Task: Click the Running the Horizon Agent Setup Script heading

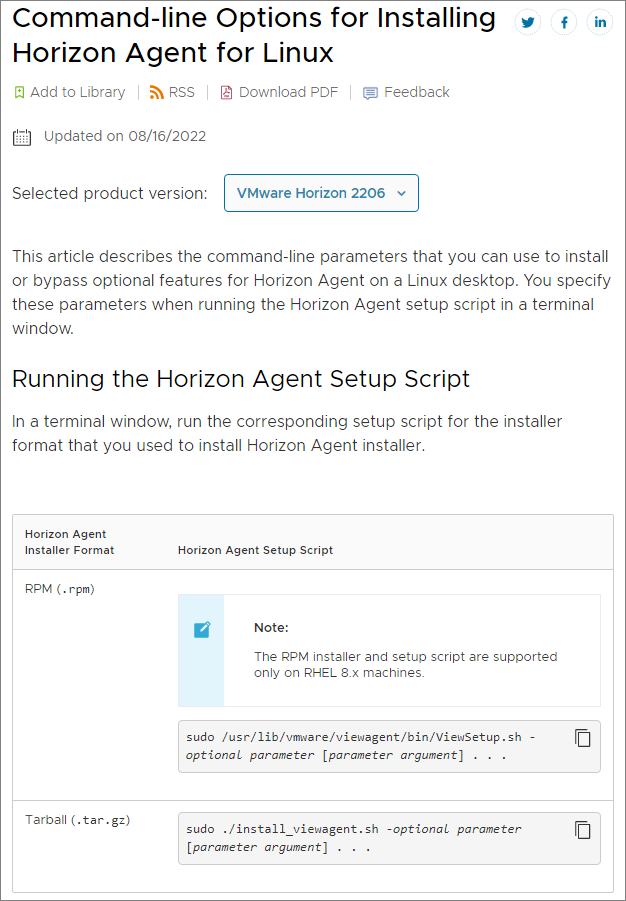Action: point(241,379)
